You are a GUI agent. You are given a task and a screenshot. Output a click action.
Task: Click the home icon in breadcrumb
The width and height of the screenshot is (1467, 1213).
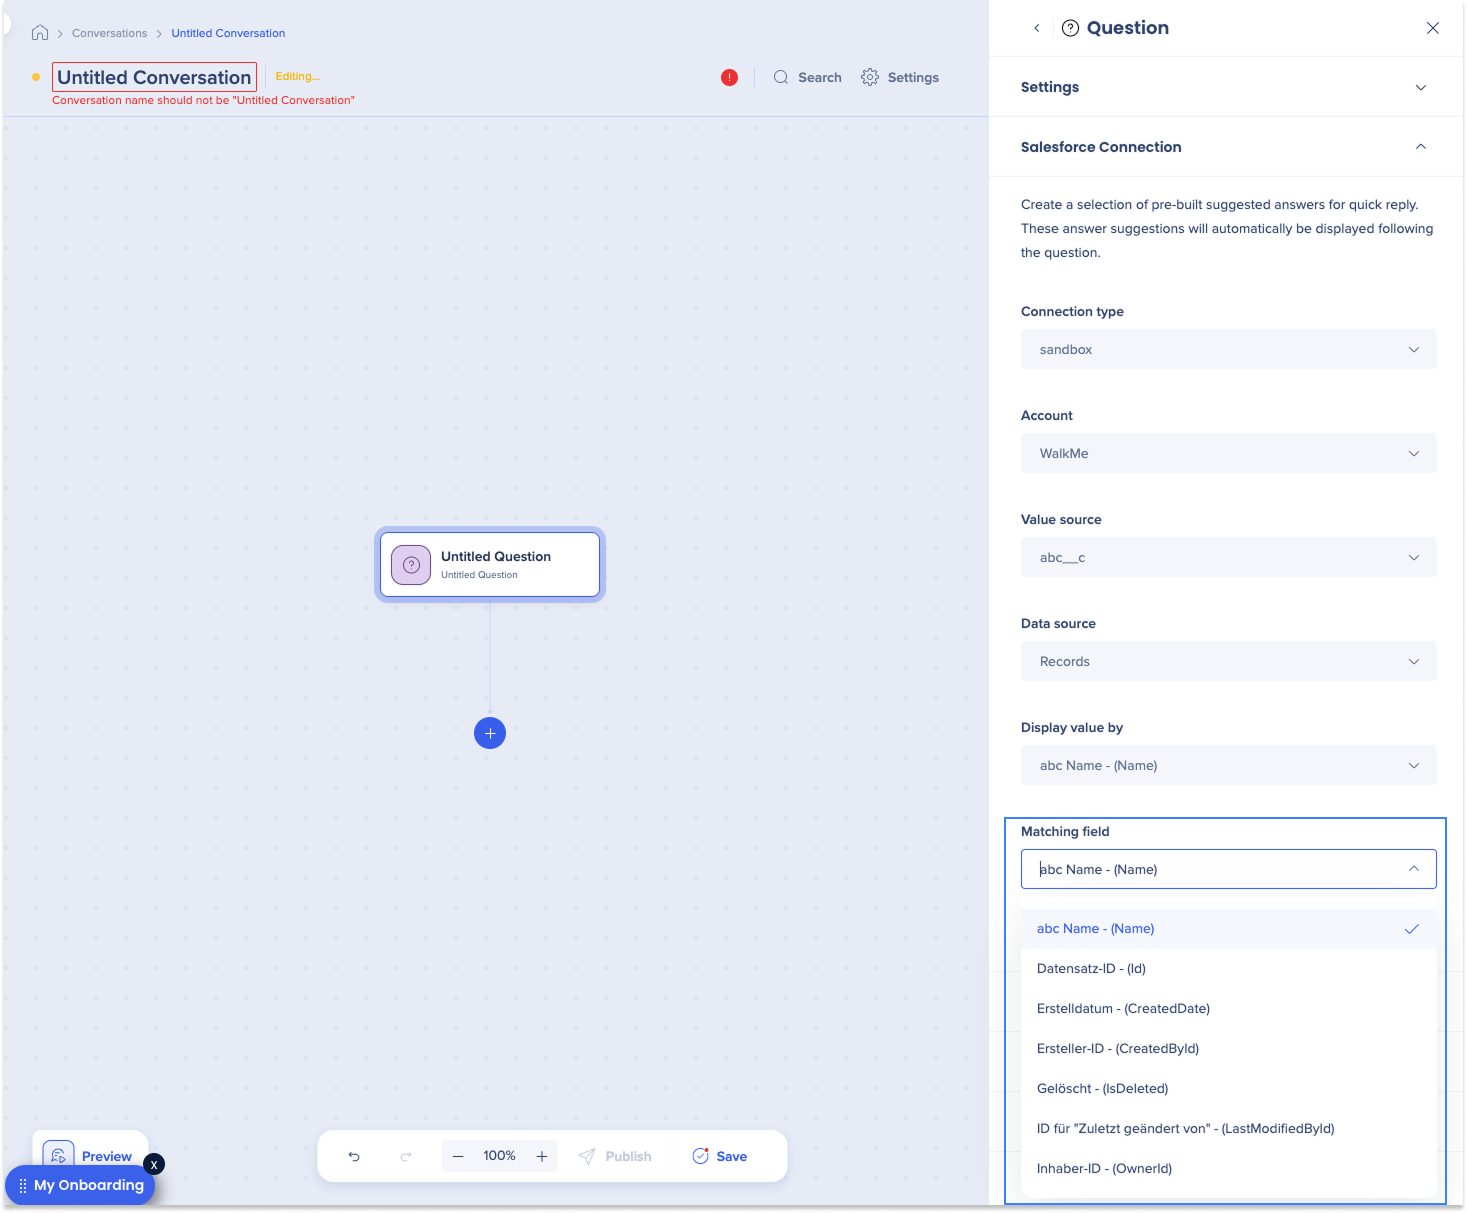point(40,33)
